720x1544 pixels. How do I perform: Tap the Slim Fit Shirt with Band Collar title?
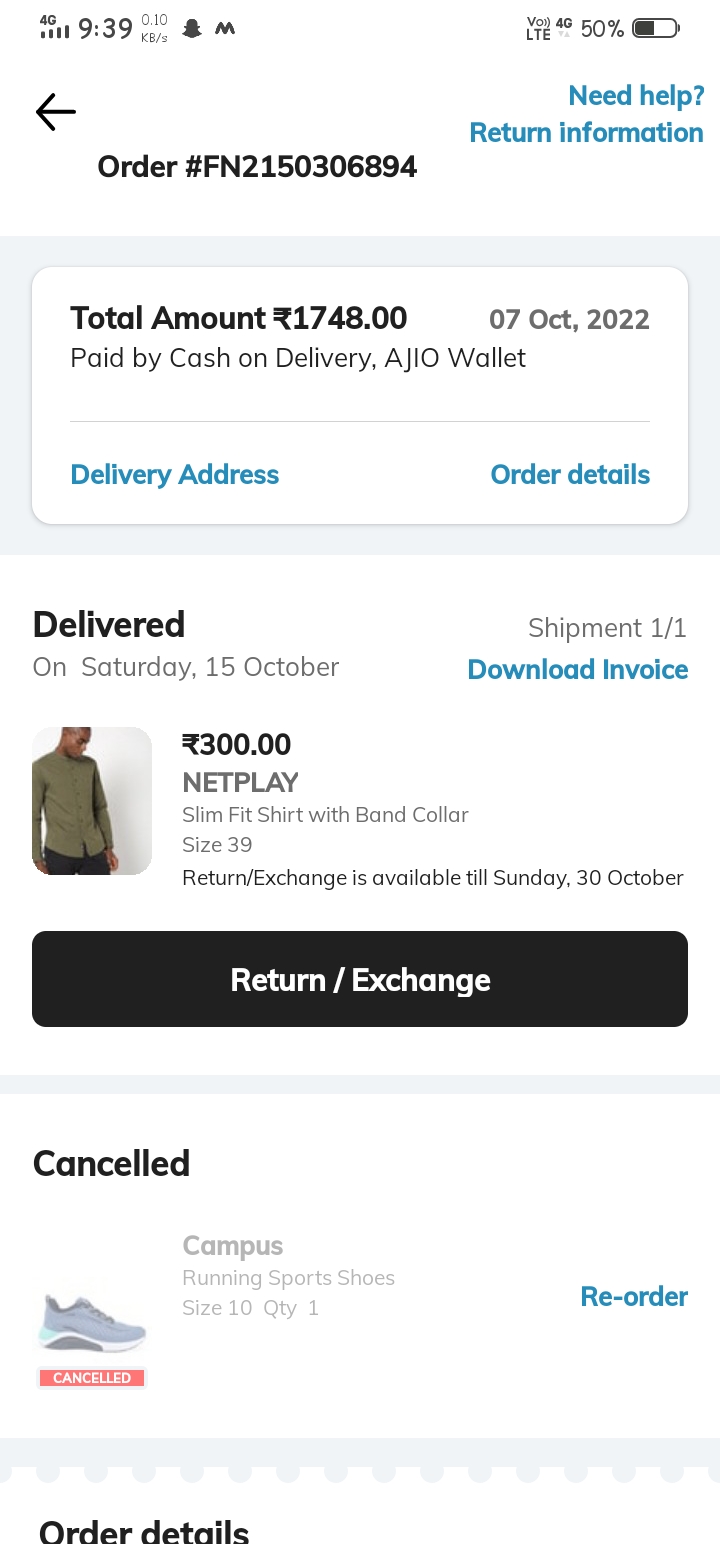click(x=325, y=815)
